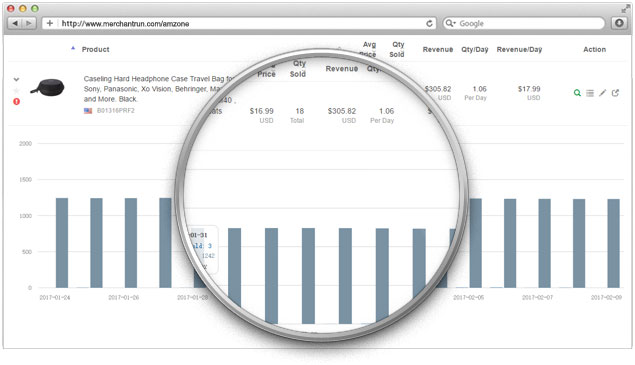635x365 pixels.
Task: Sort by the Revenue/Day column header
Action: pos(519,49)
